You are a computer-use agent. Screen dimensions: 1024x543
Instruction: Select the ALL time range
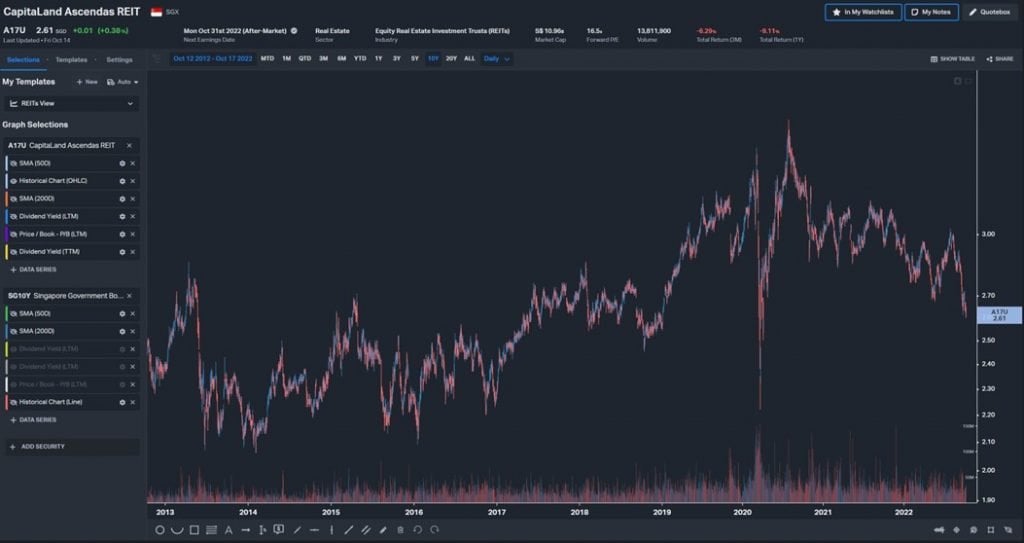point(470,59)
